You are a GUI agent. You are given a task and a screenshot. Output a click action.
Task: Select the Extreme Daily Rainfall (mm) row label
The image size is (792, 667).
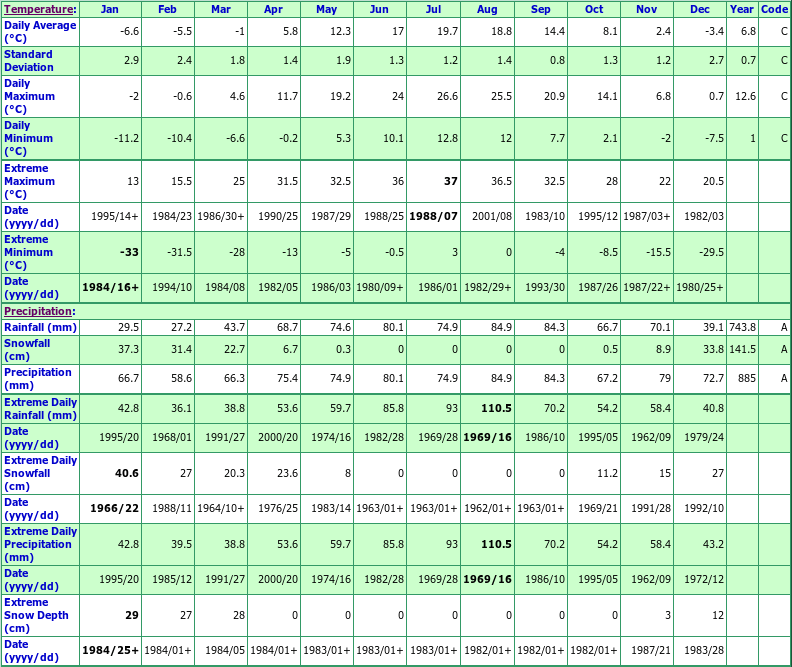tap(40, 408)
